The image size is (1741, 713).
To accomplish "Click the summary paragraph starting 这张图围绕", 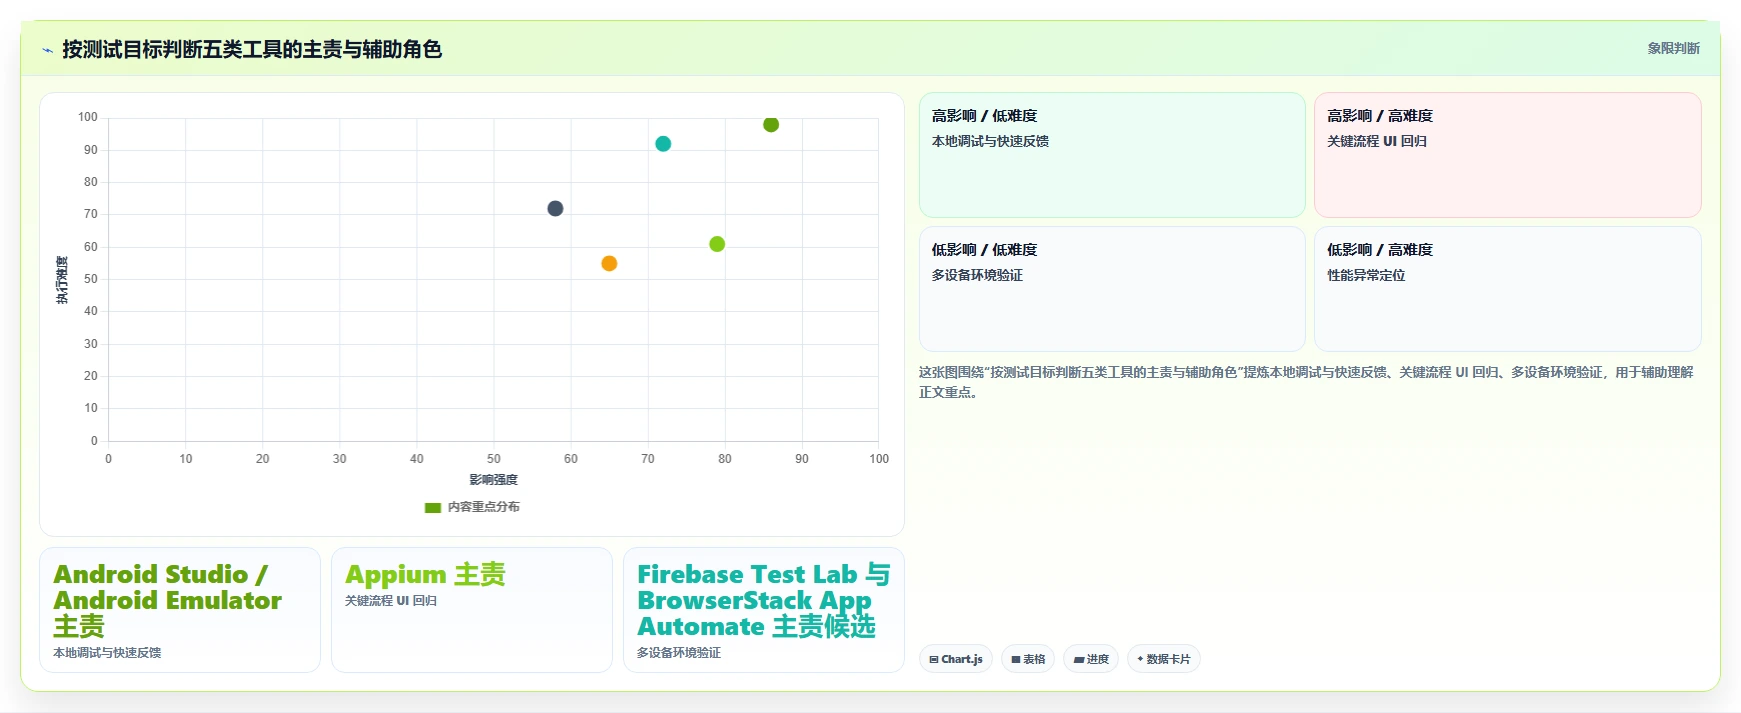I will click(1306, 382).
